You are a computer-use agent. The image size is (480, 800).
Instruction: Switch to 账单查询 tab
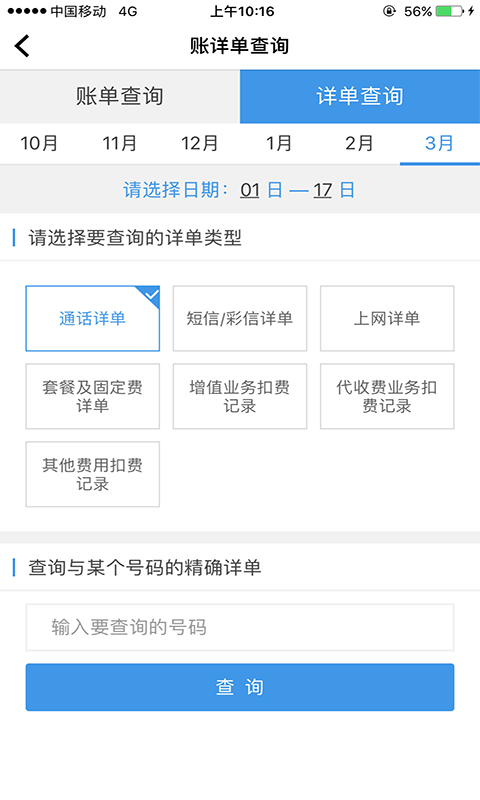120,96
